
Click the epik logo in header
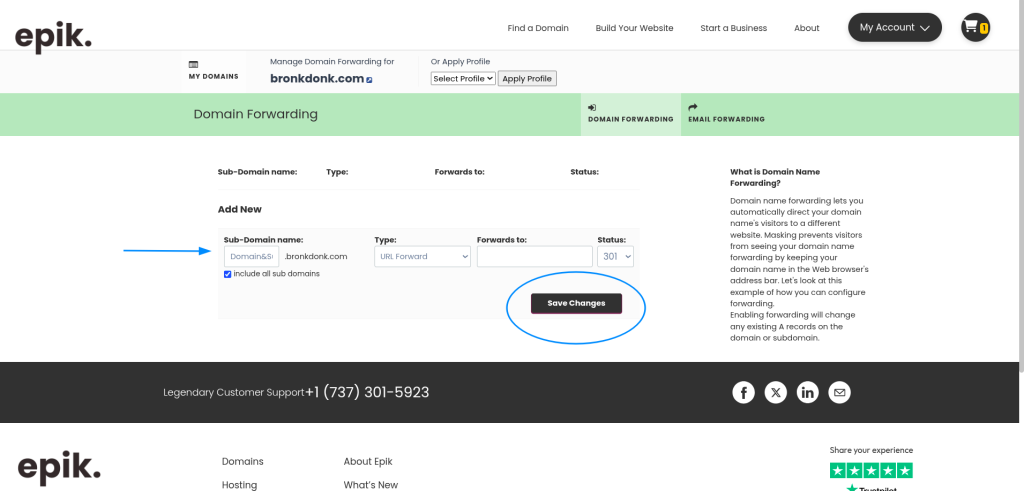[53, 37]
